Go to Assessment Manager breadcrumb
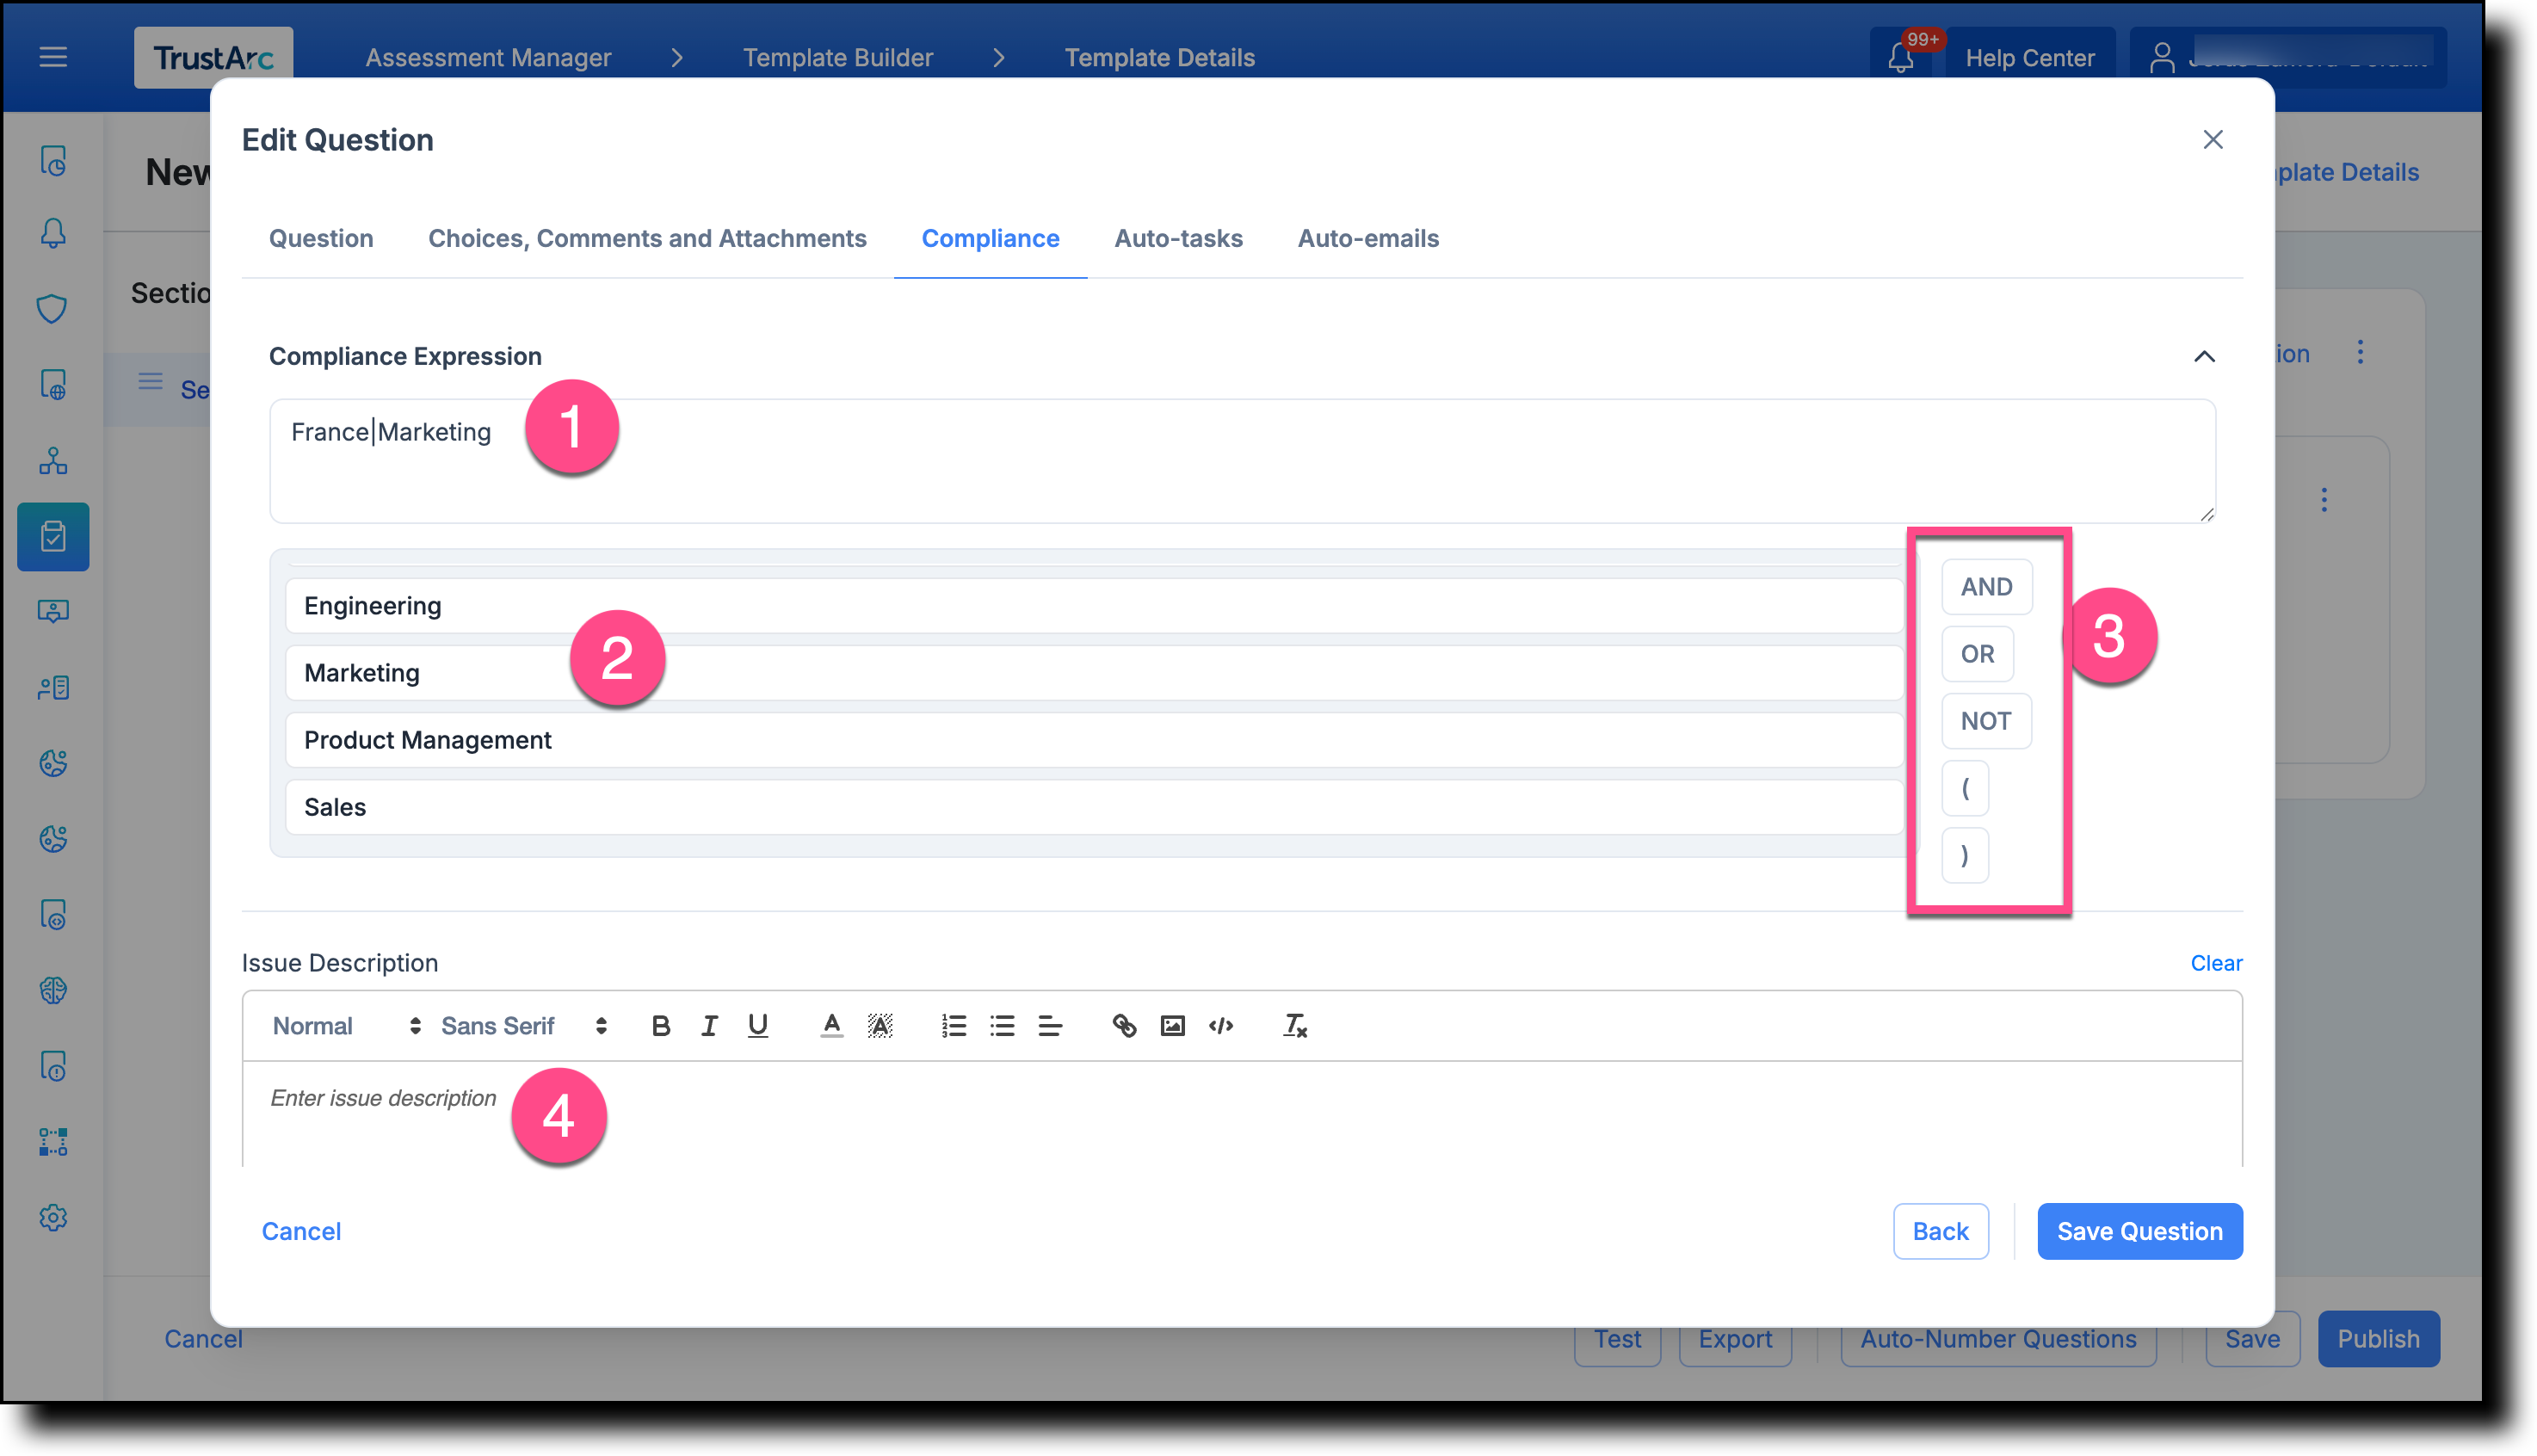The width and height of the screenshot is (2537, 1456). pyautogui.click(x=488, y=57)
